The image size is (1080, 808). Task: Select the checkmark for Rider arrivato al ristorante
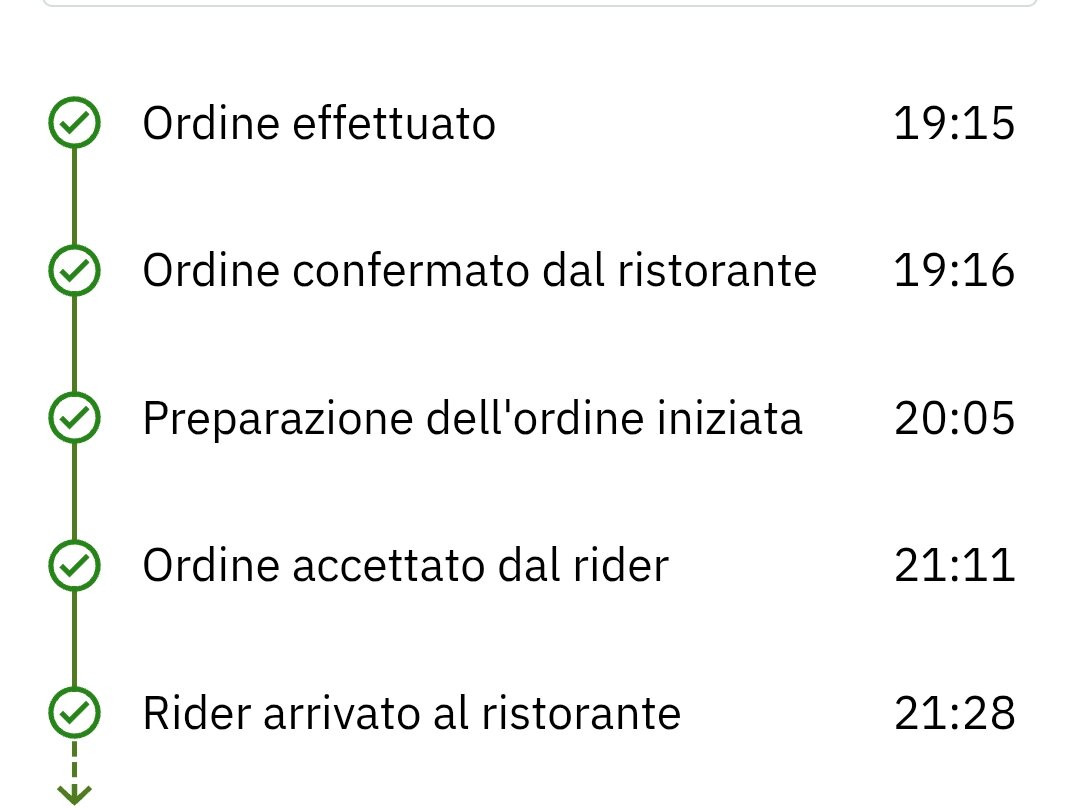74,713
